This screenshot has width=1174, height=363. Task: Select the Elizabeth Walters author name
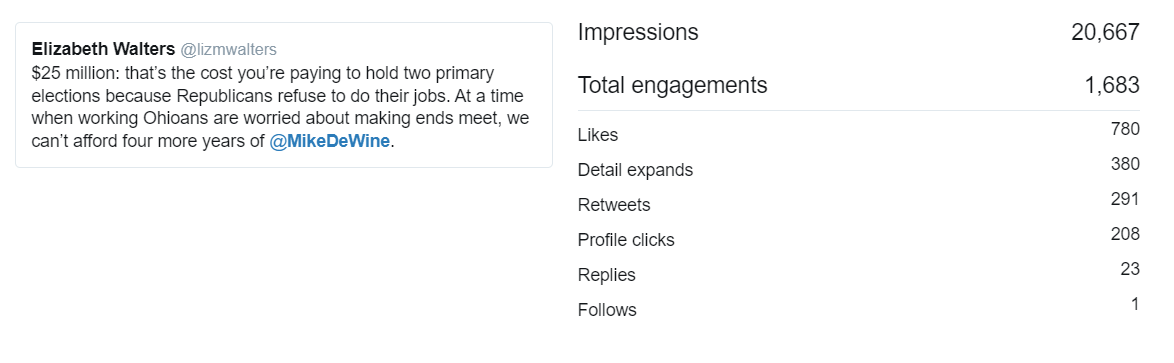click(x=103, y=49)
